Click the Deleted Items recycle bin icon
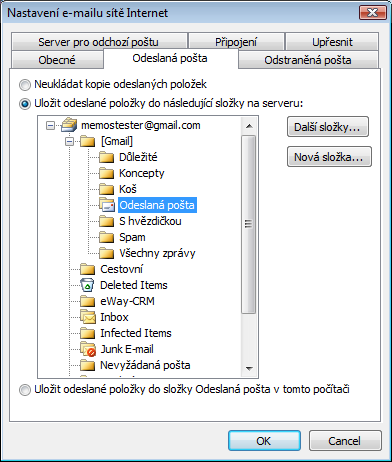This screenshot has height=462, width=392. pos(87,285)
